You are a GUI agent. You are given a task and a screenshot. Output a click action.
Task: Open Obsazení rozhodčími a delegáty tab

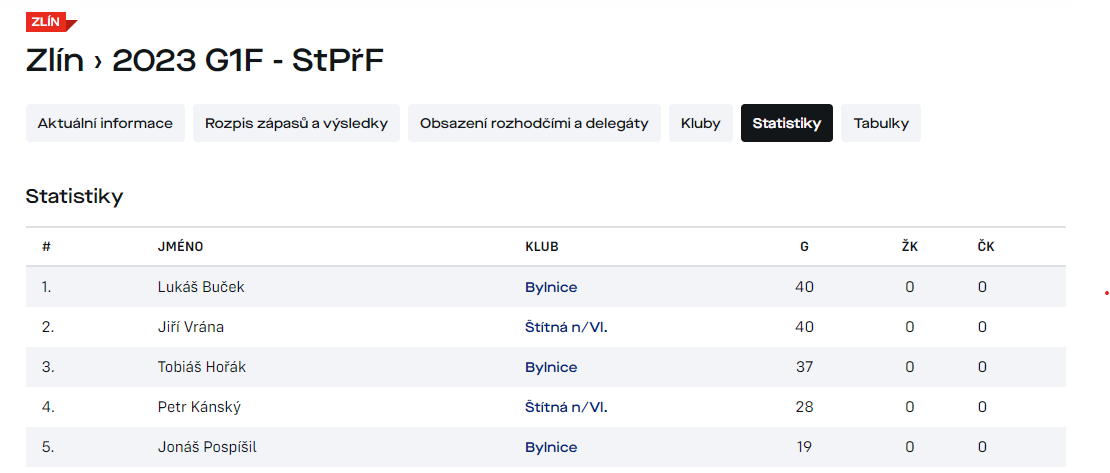coord(534,123)
